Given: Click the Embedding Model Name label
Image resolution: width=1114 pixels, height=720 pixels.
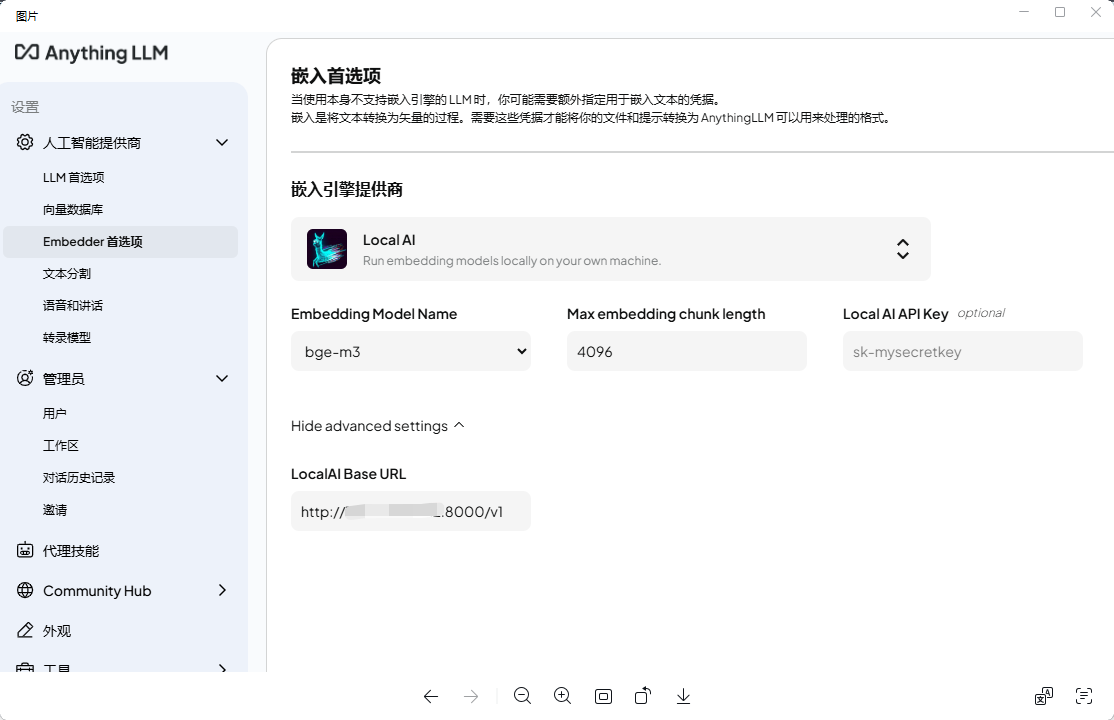Looking at the screenshot, I should tap(374, 313).
